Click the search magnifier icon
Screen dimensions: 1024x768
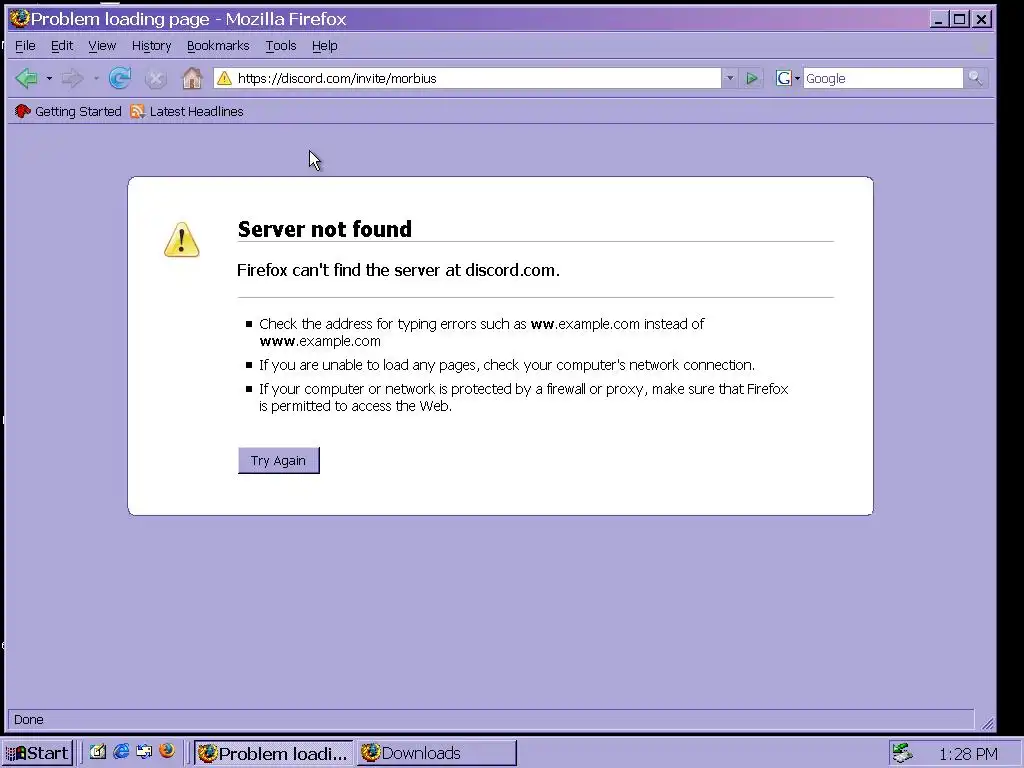pos(975,78)
